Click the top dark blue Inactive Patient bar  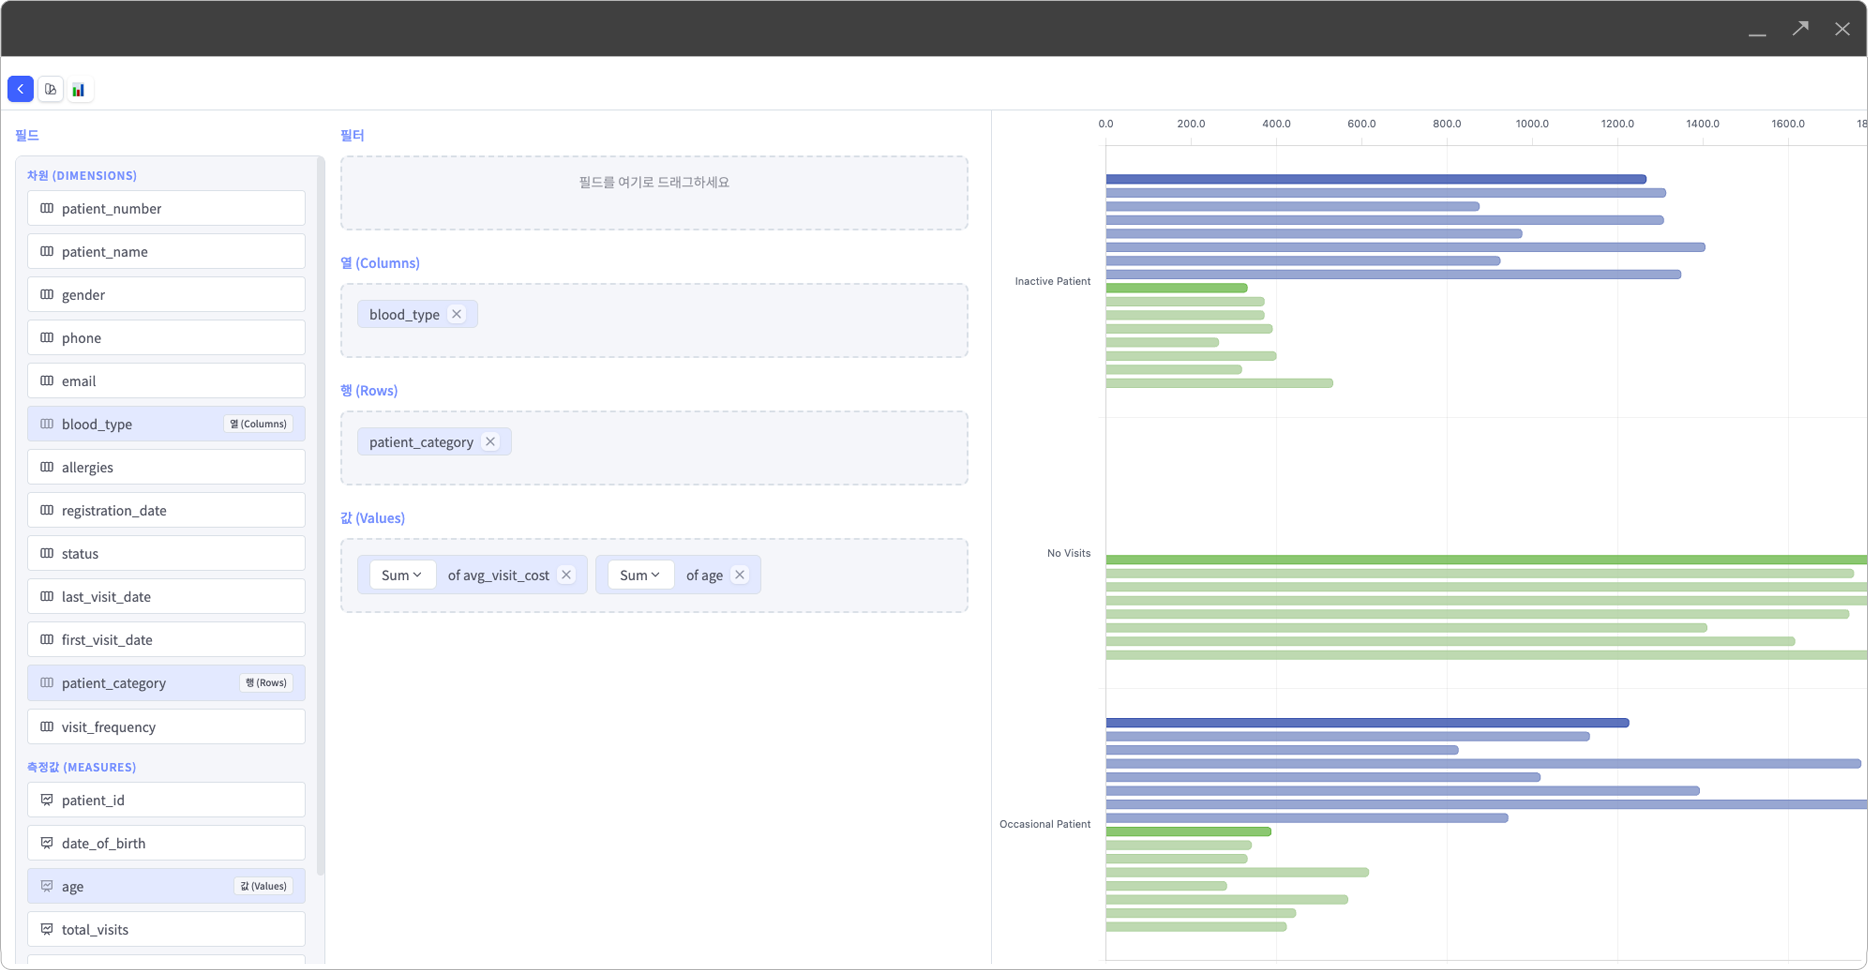(1375, 180)
